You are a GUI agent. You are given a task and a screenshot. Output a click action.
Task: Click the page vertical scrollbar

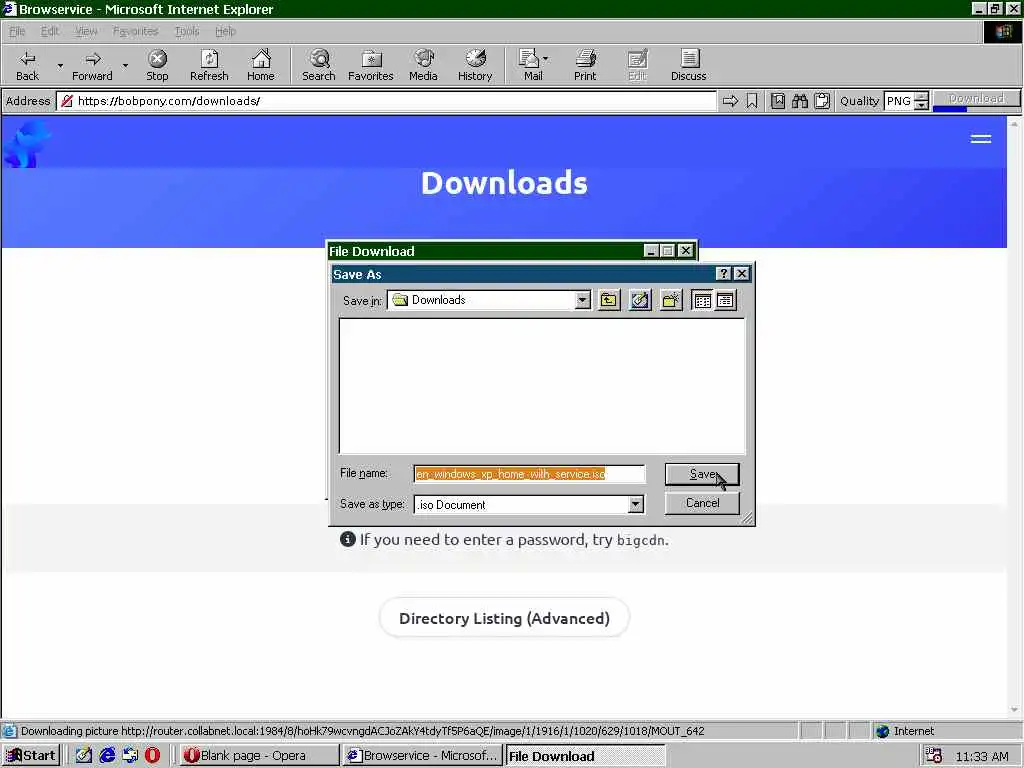click(1014, 417)
